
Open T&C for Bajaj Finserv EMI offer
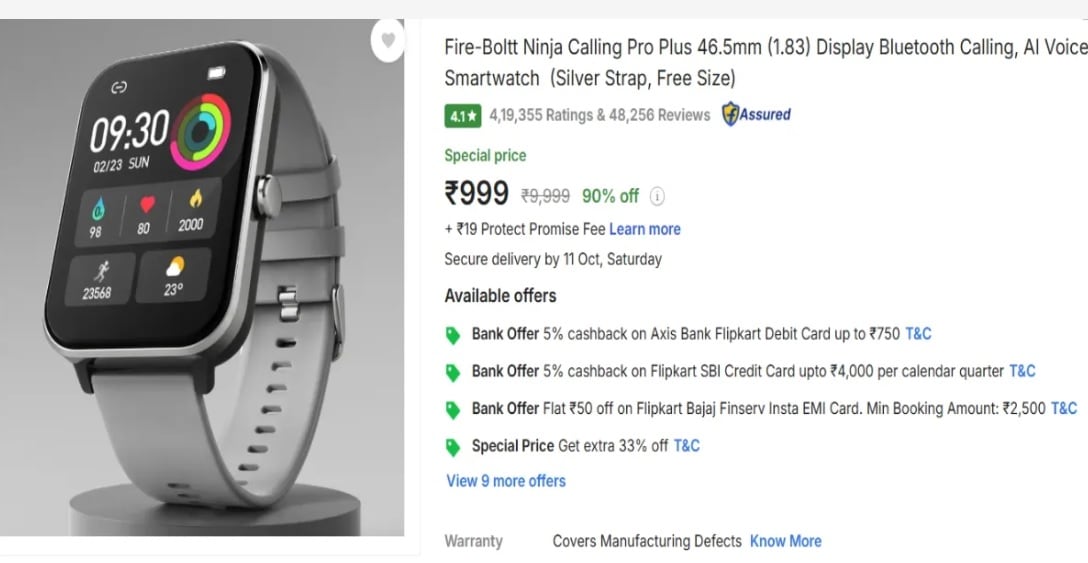pos(1064,408)
